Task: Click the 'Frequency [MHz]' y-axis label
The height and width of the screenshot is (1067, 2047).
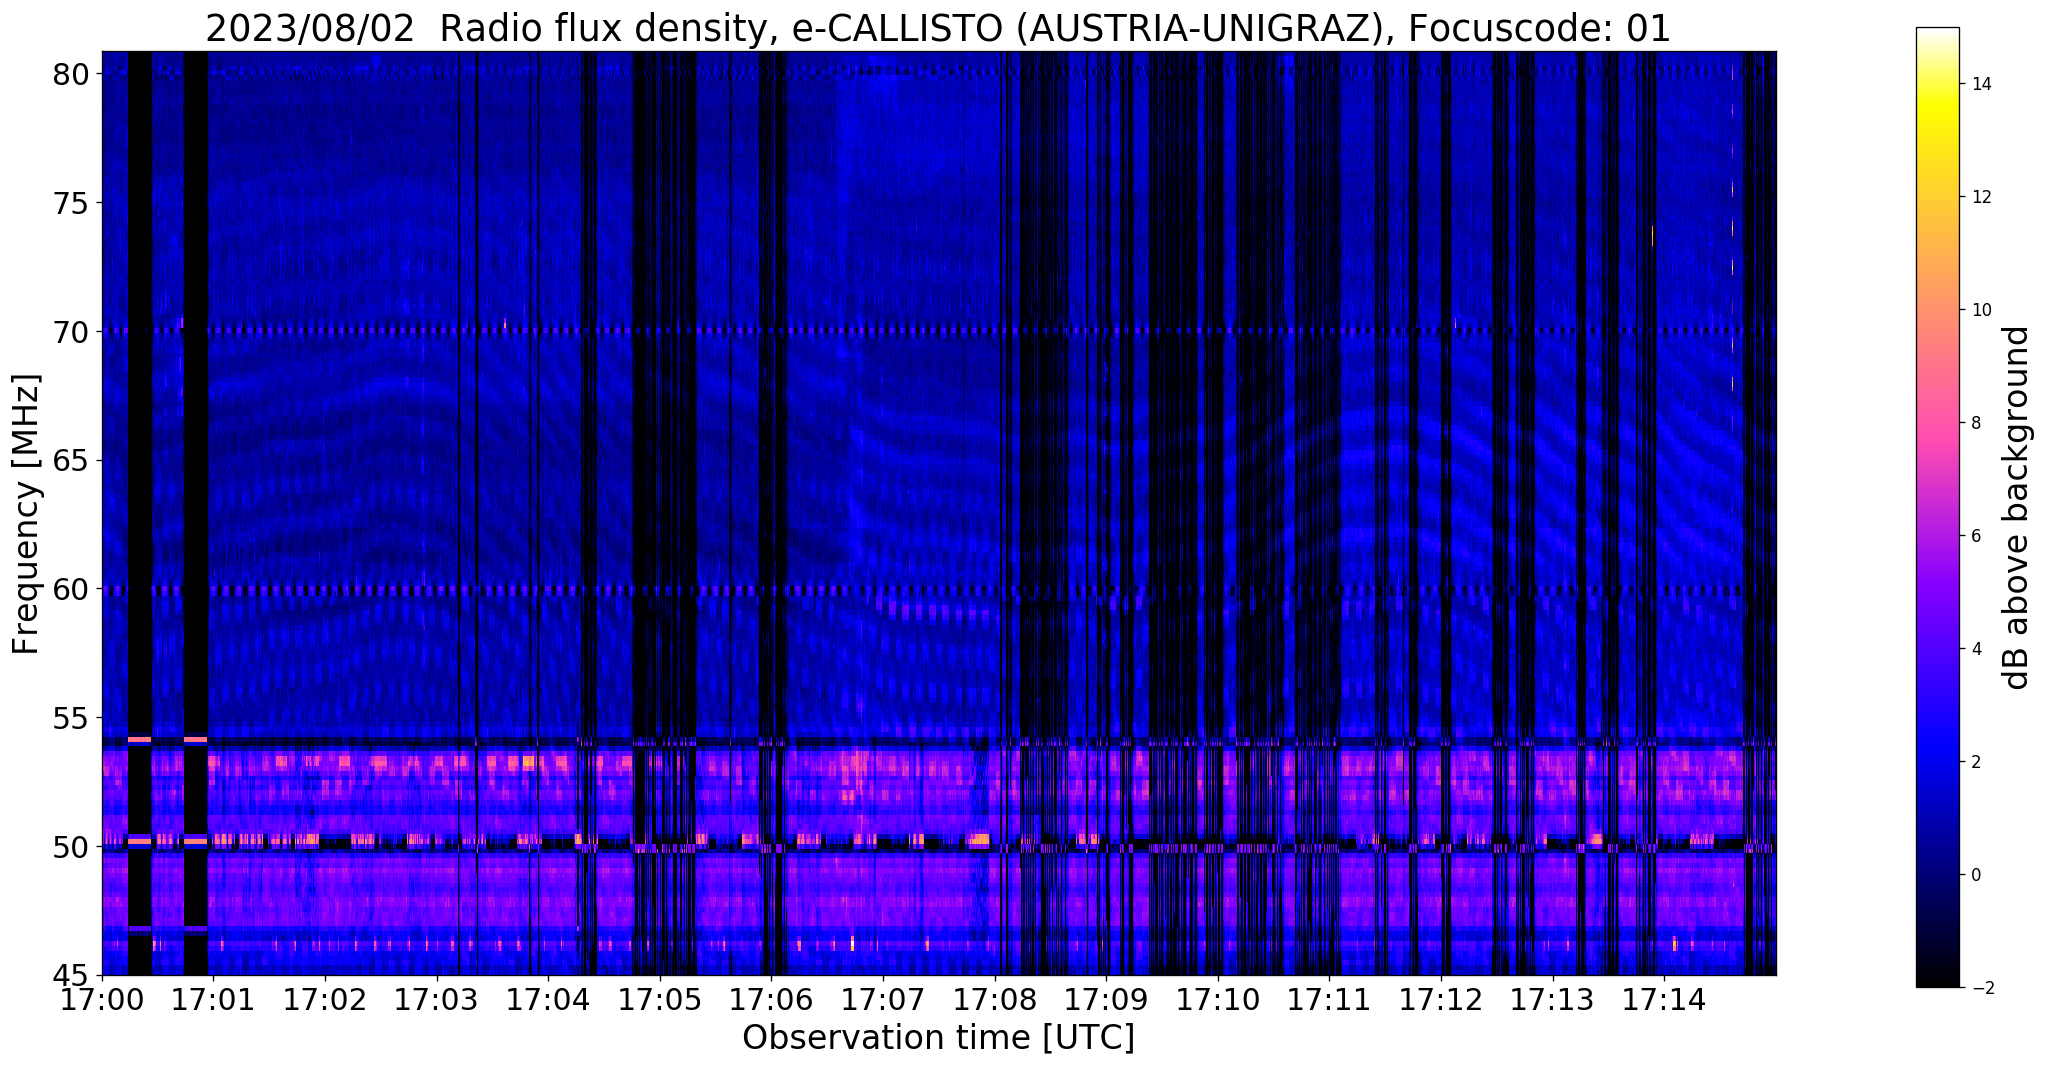Action: coord(26,514)
